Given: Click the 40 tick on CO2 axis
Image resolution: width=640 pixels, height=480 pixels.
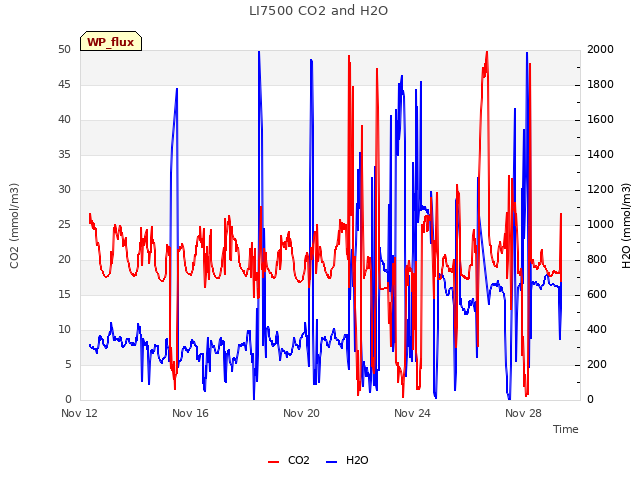Looking at the screenshot, I should point(64,120).
